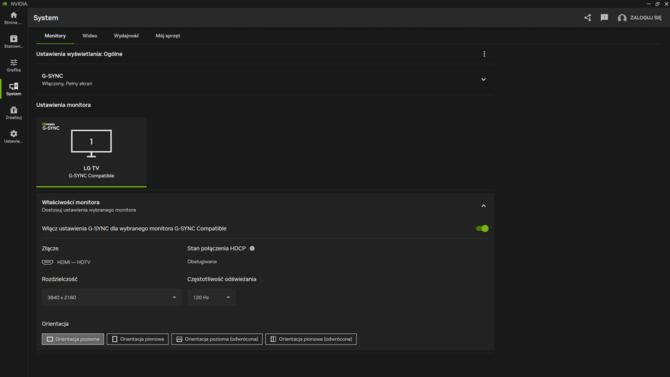Open the 120 Hz refresh rate dropdown
Screen dimensions: 670x377
tap(211, 297)
